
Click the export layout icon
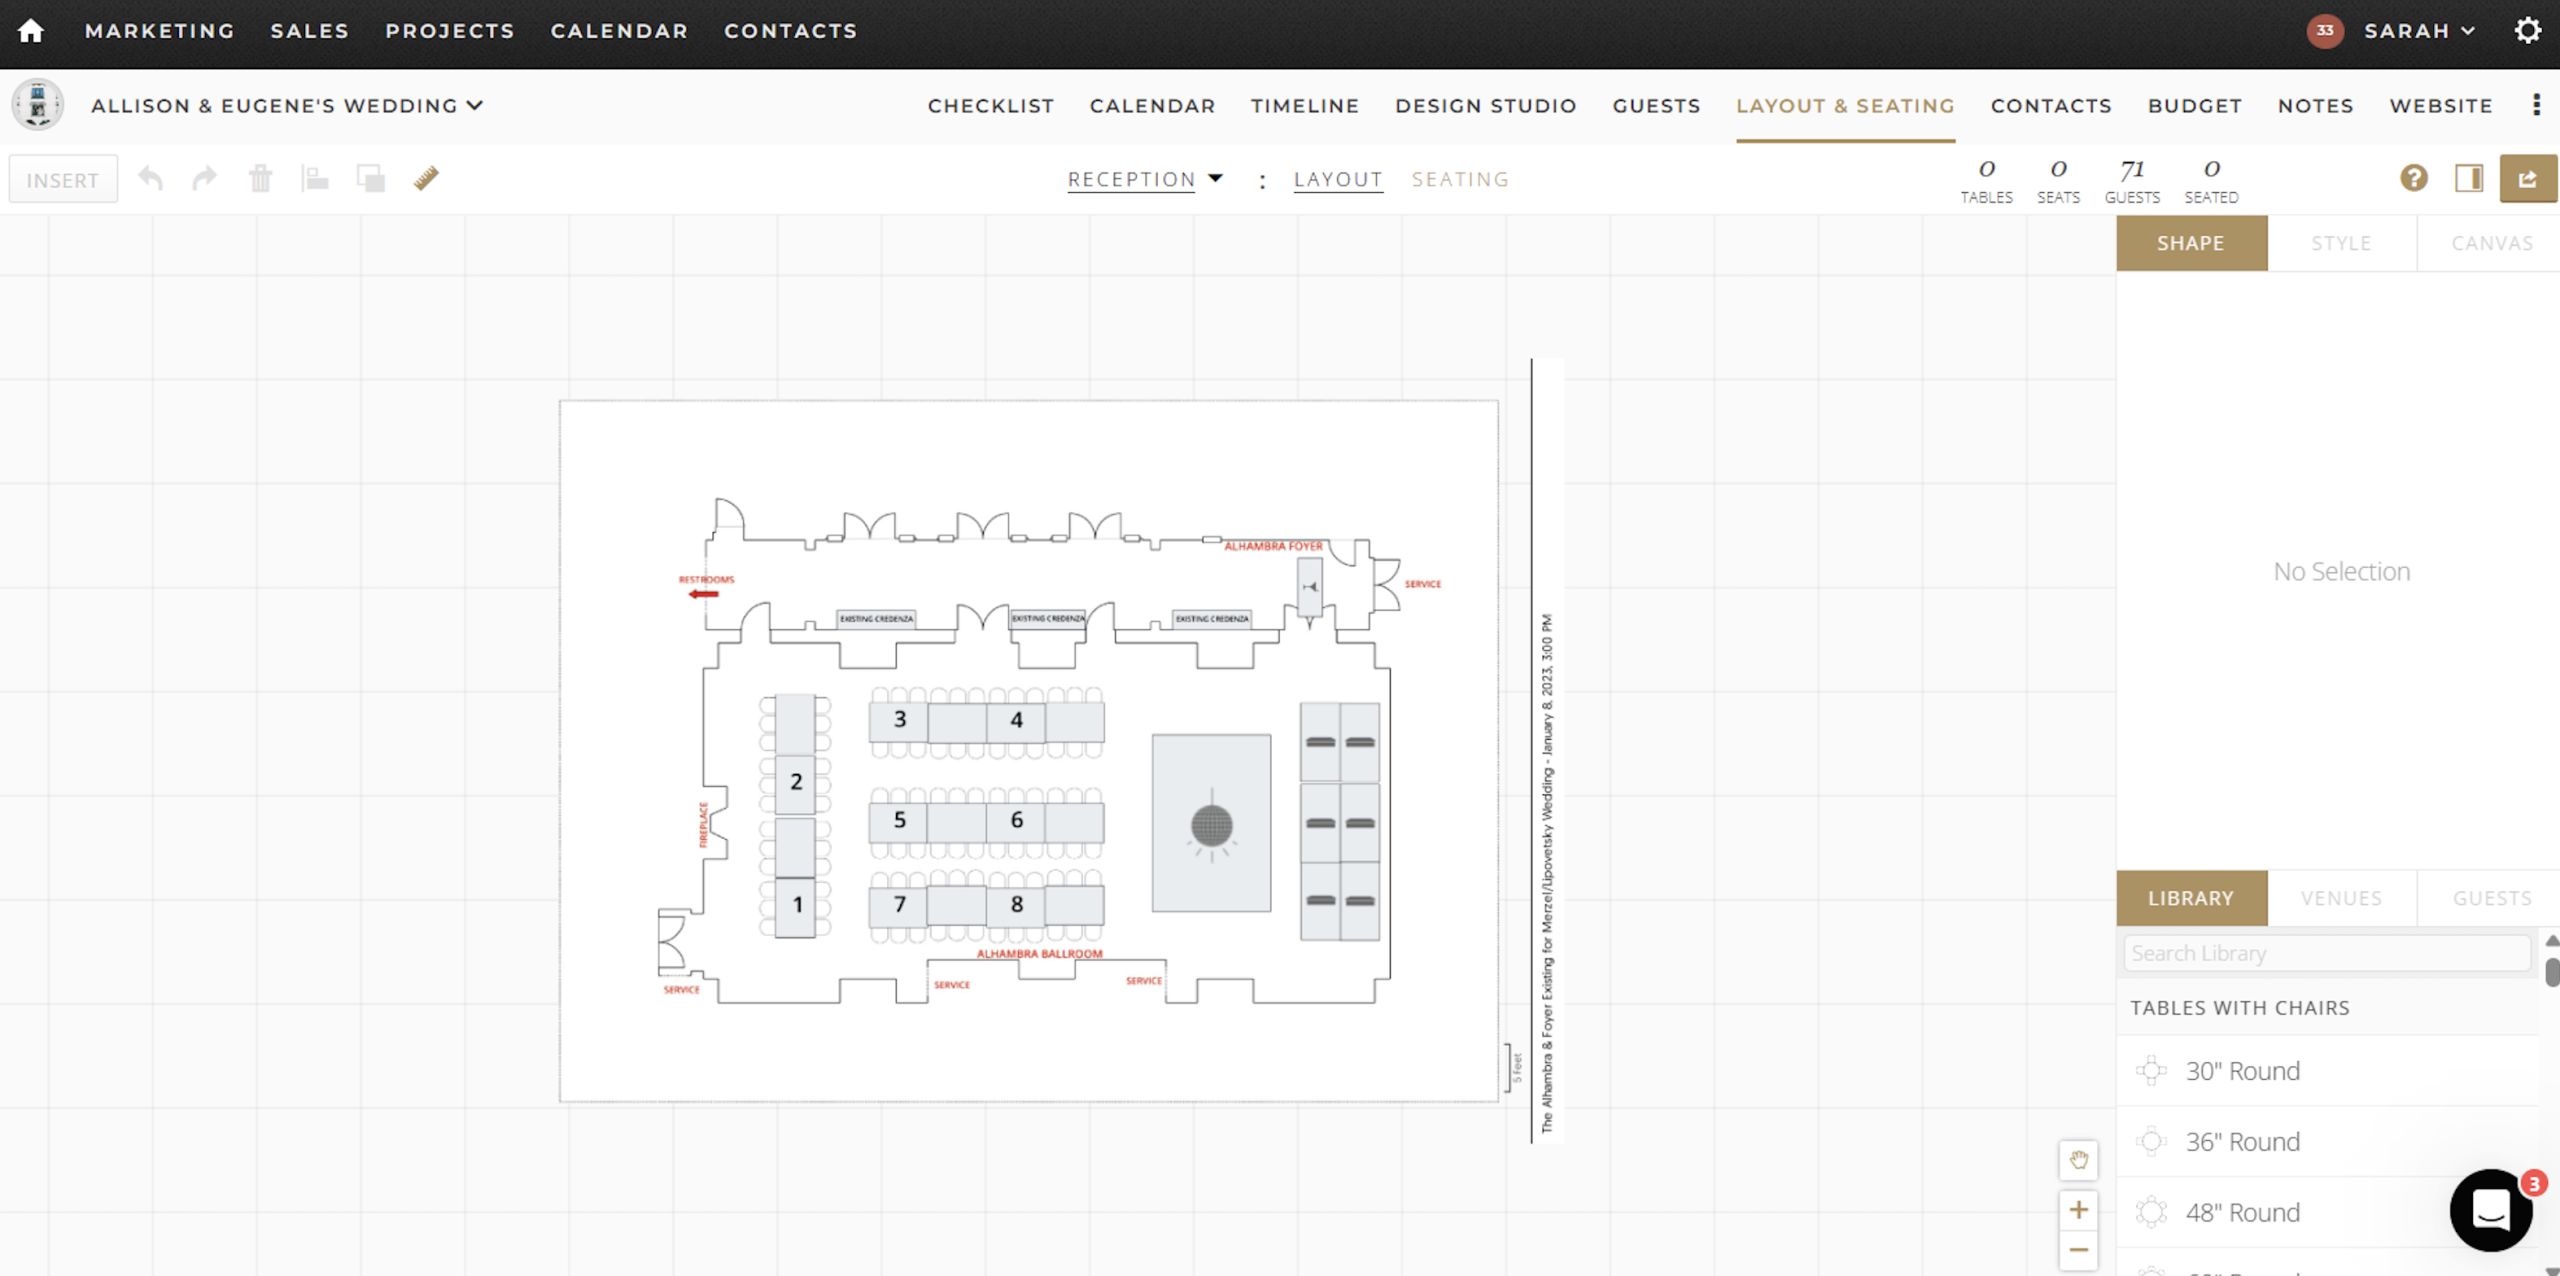click(2529, 178)
